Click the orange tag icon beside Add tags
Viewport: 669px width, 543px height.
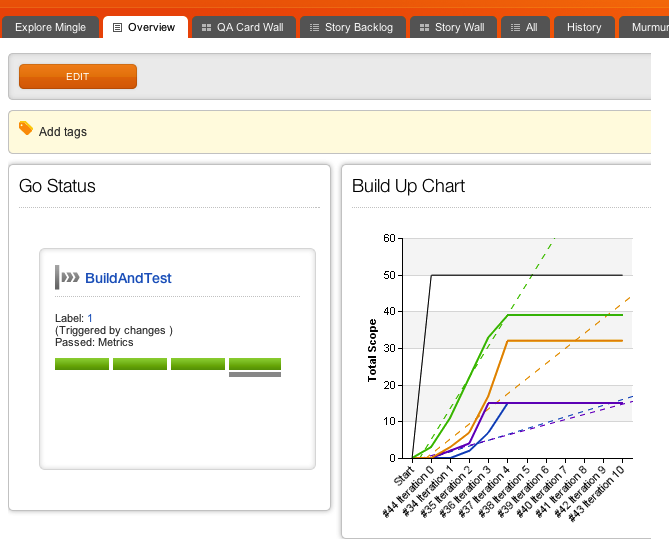(26, 129)
